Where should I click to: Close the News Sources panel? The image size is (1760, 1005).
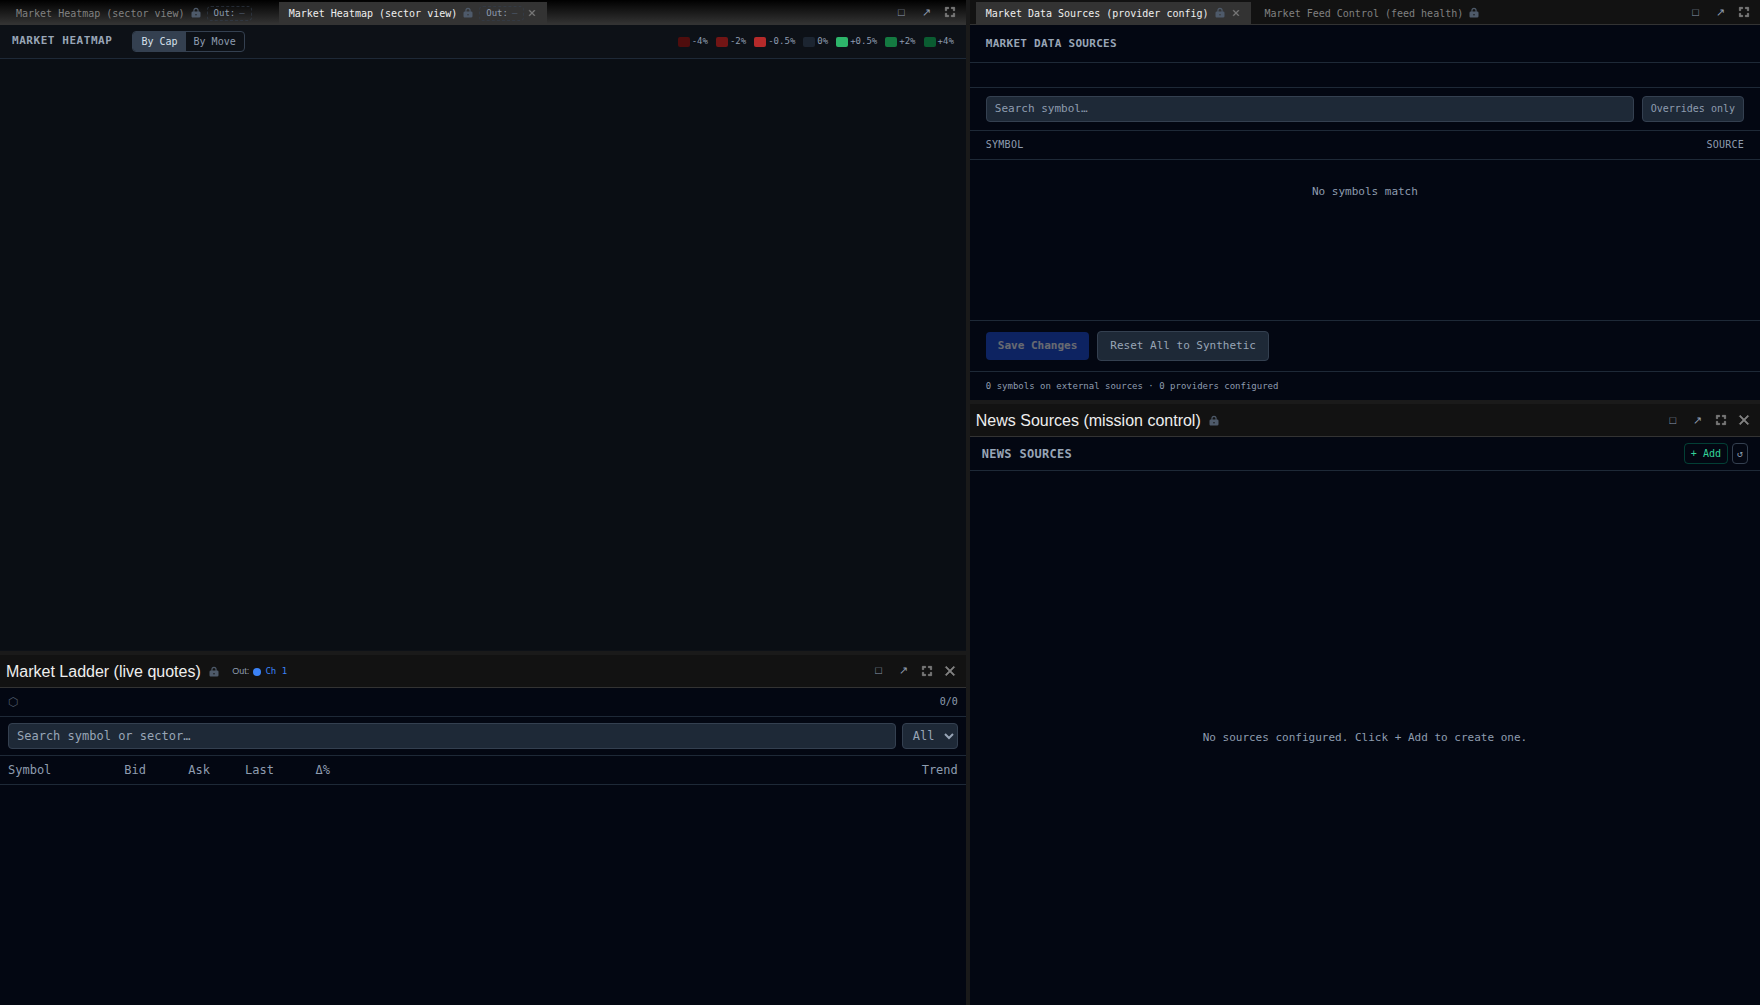point(1744,421)
